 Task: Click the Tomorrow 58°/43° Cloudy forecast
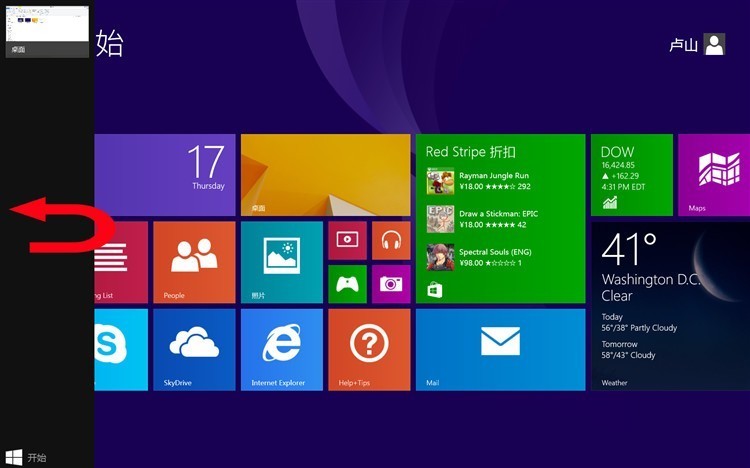point(628,350)
